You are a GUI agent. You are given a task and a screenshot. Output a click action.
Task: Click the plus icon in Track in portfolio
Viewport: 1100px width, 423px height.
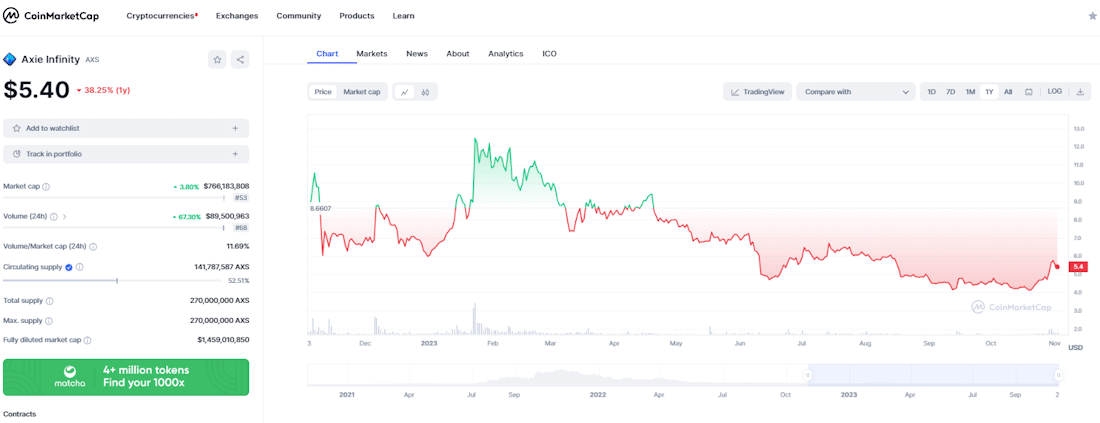pos(235,154)
